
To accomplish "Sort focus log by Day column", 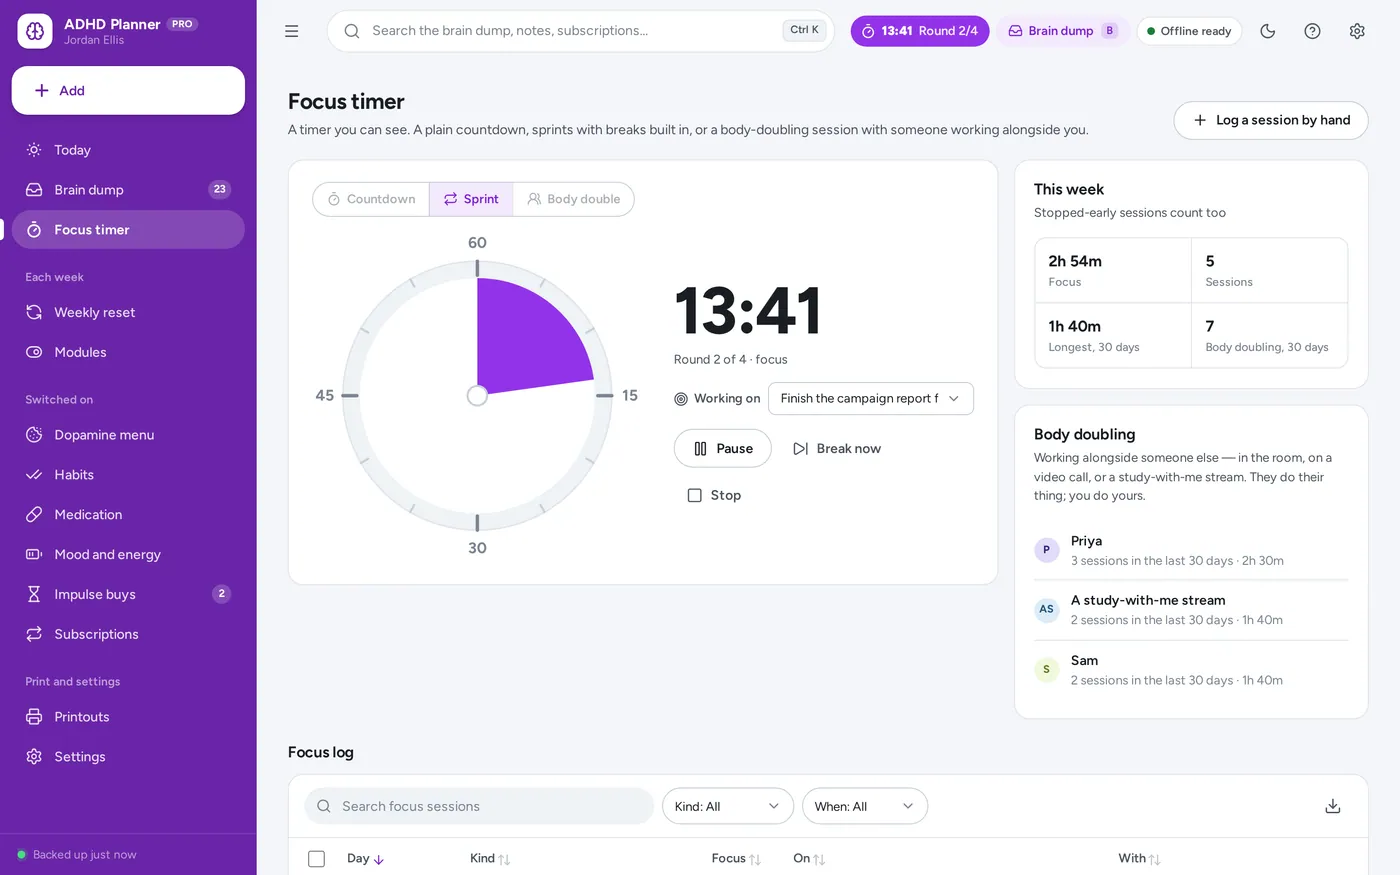I will pos(365,859).
